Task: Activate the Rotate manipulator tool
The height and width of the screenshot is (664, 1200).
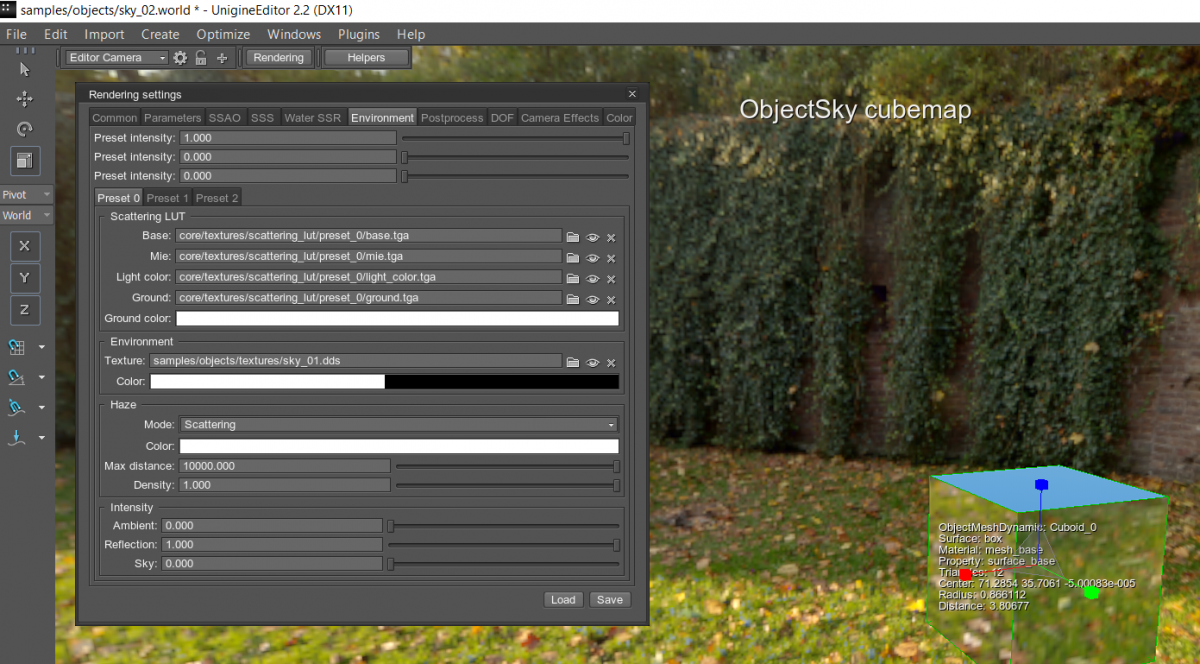Action: (25, 129)
